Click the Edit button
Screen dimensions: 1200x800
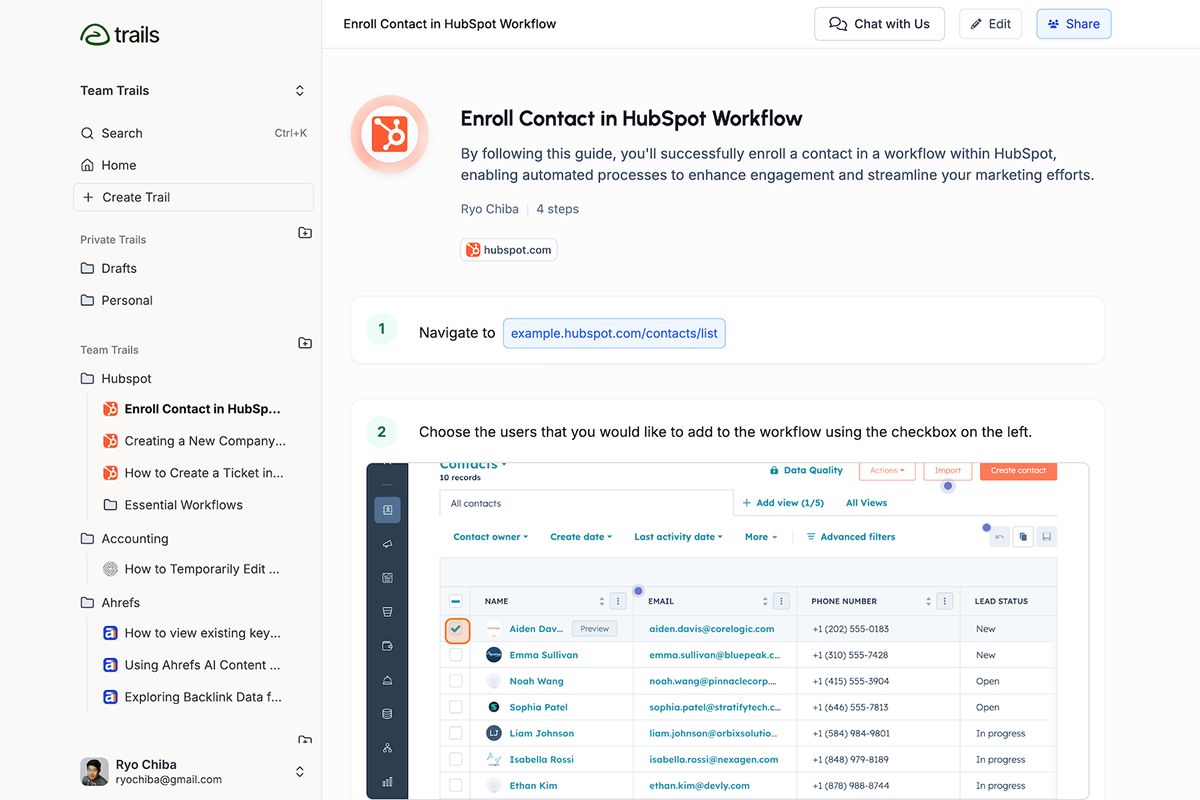(x=990, y=24)
